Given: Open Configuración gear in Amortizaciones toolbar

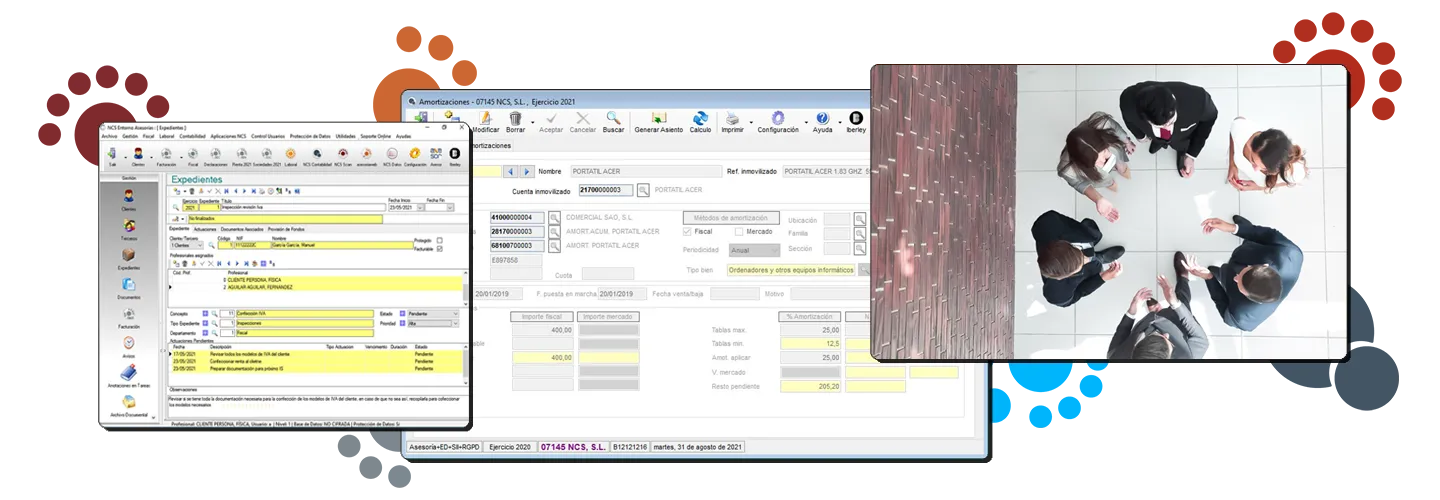Looking at the screenshot, I should coord(778,118).
